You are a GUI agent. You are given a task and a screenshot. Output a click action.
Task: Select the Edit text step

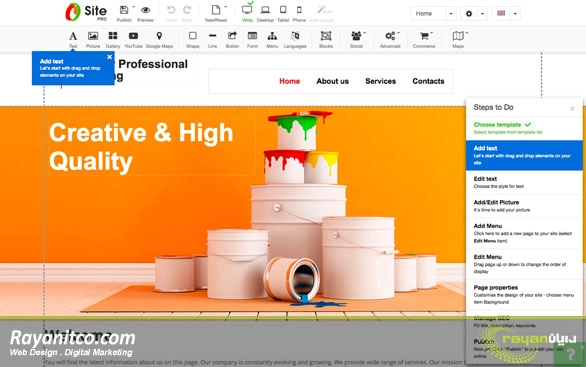tap(524, 182)
